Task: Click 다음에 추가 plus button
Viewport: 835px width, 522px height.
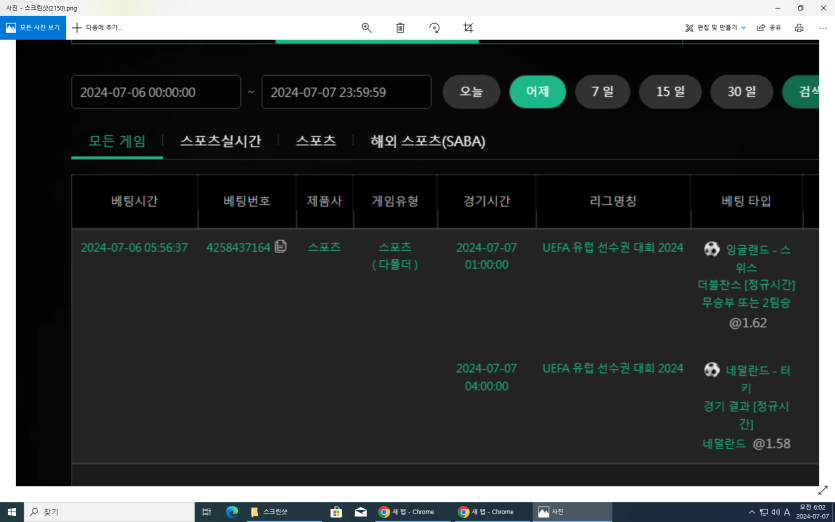Action: 97,28
